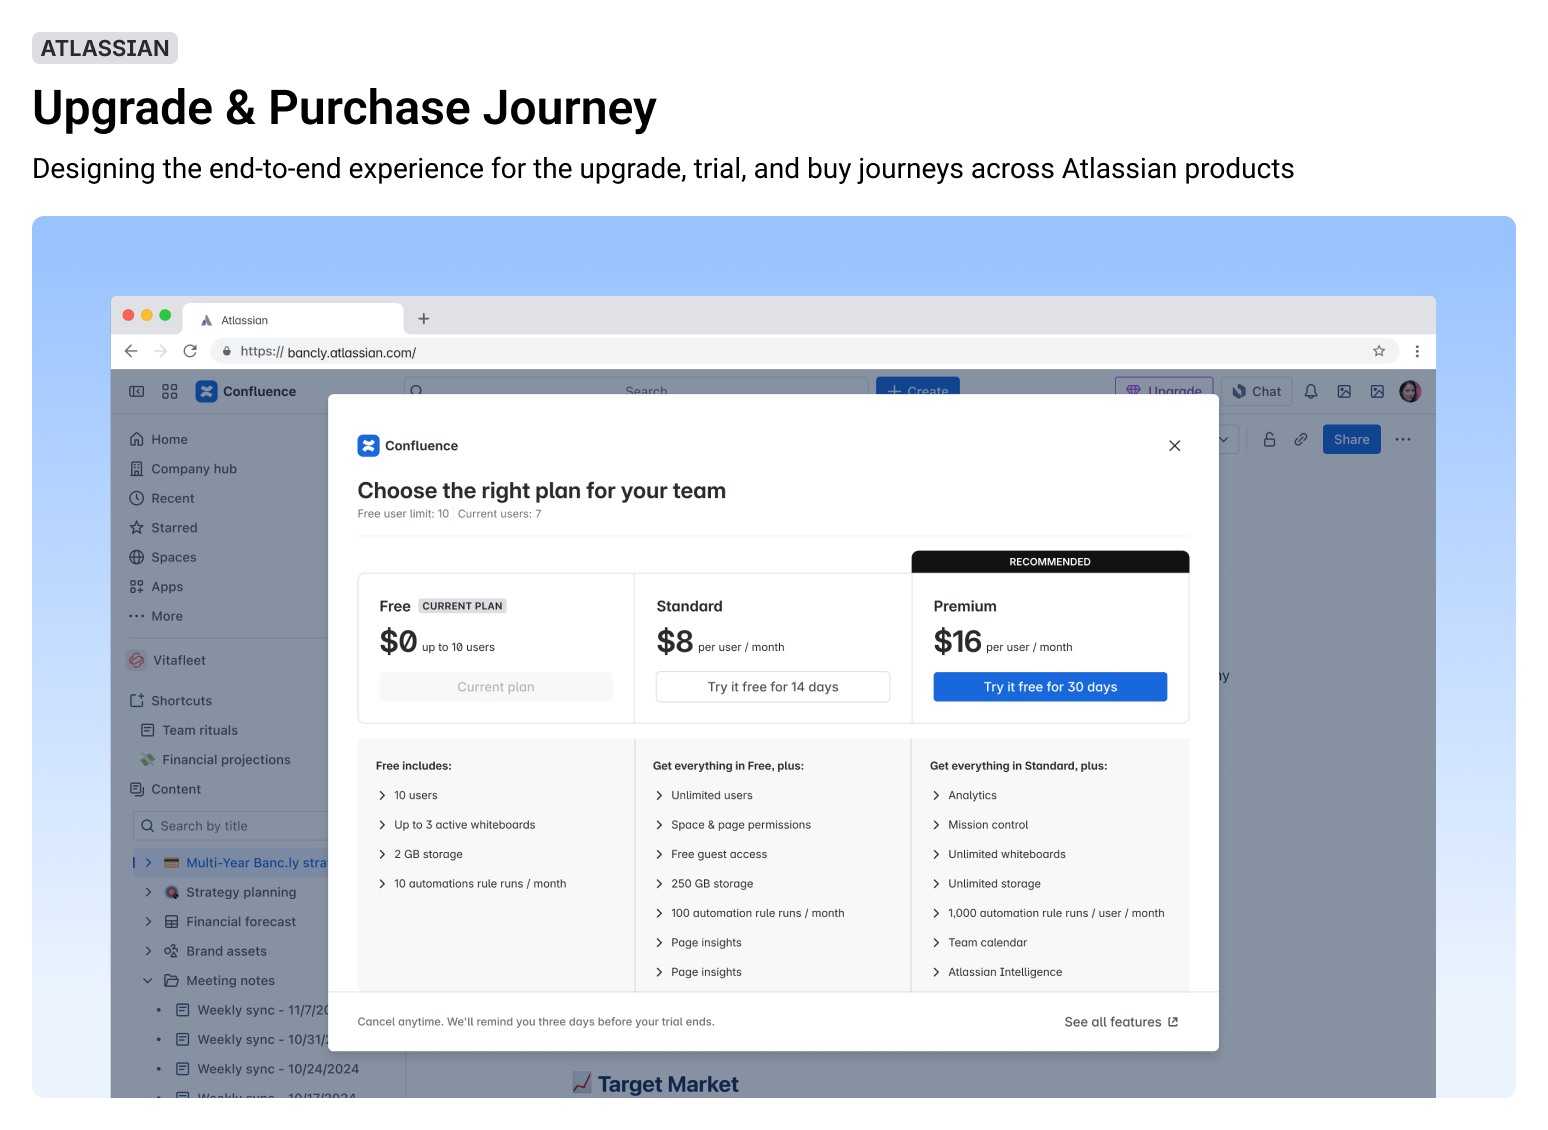Viewport: 1548px width, 1130px height.
Task: Open the profile avatar in the top-right
Action: click(x=1410, y=391)
